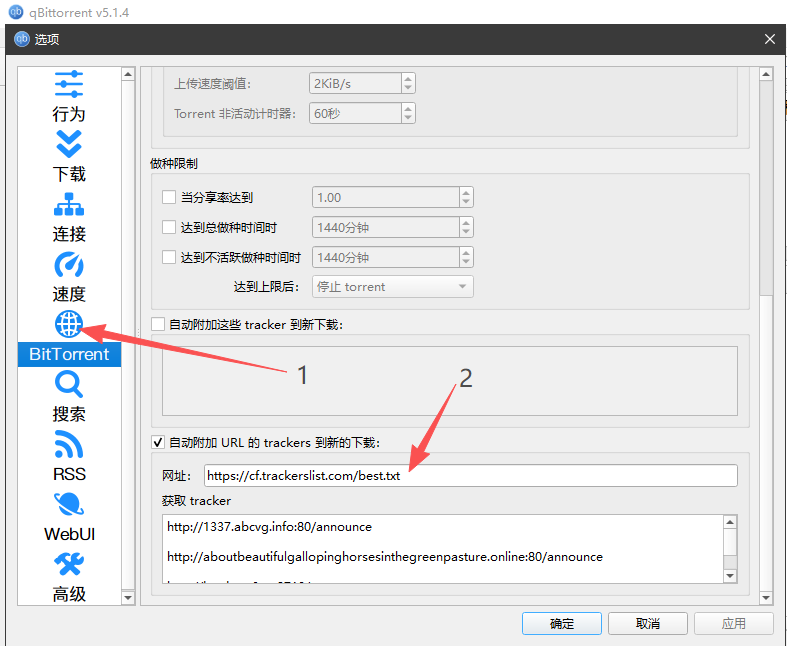
Task: Uncheck 自动附加 URL 的 trackers option
Action: [158, 442]
